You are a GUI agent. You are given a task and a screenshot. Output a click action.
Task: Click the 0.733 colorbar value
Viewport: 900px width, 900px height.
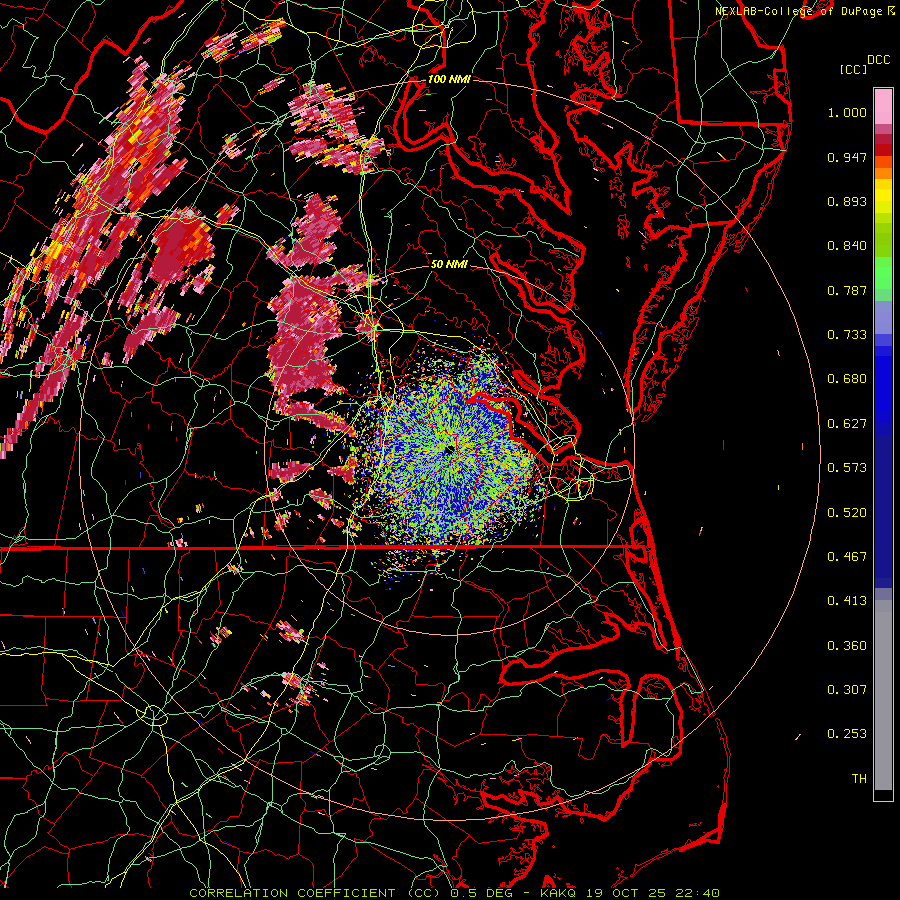847,335
